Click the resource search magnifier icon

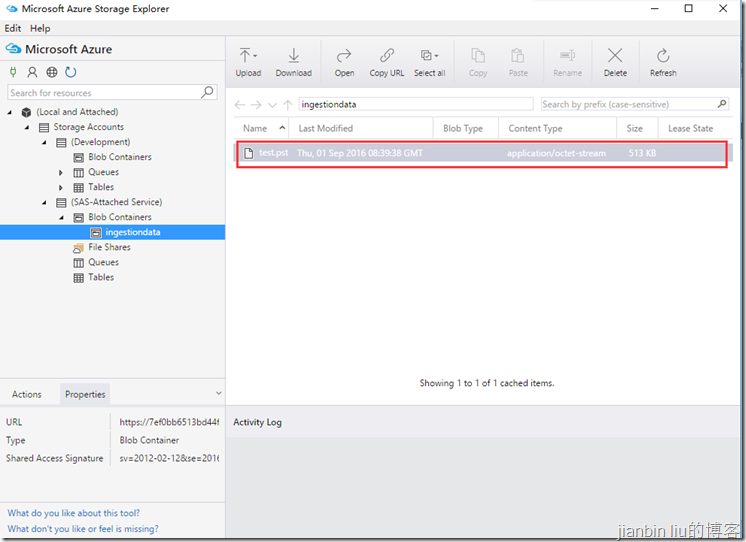pos(207,92)
